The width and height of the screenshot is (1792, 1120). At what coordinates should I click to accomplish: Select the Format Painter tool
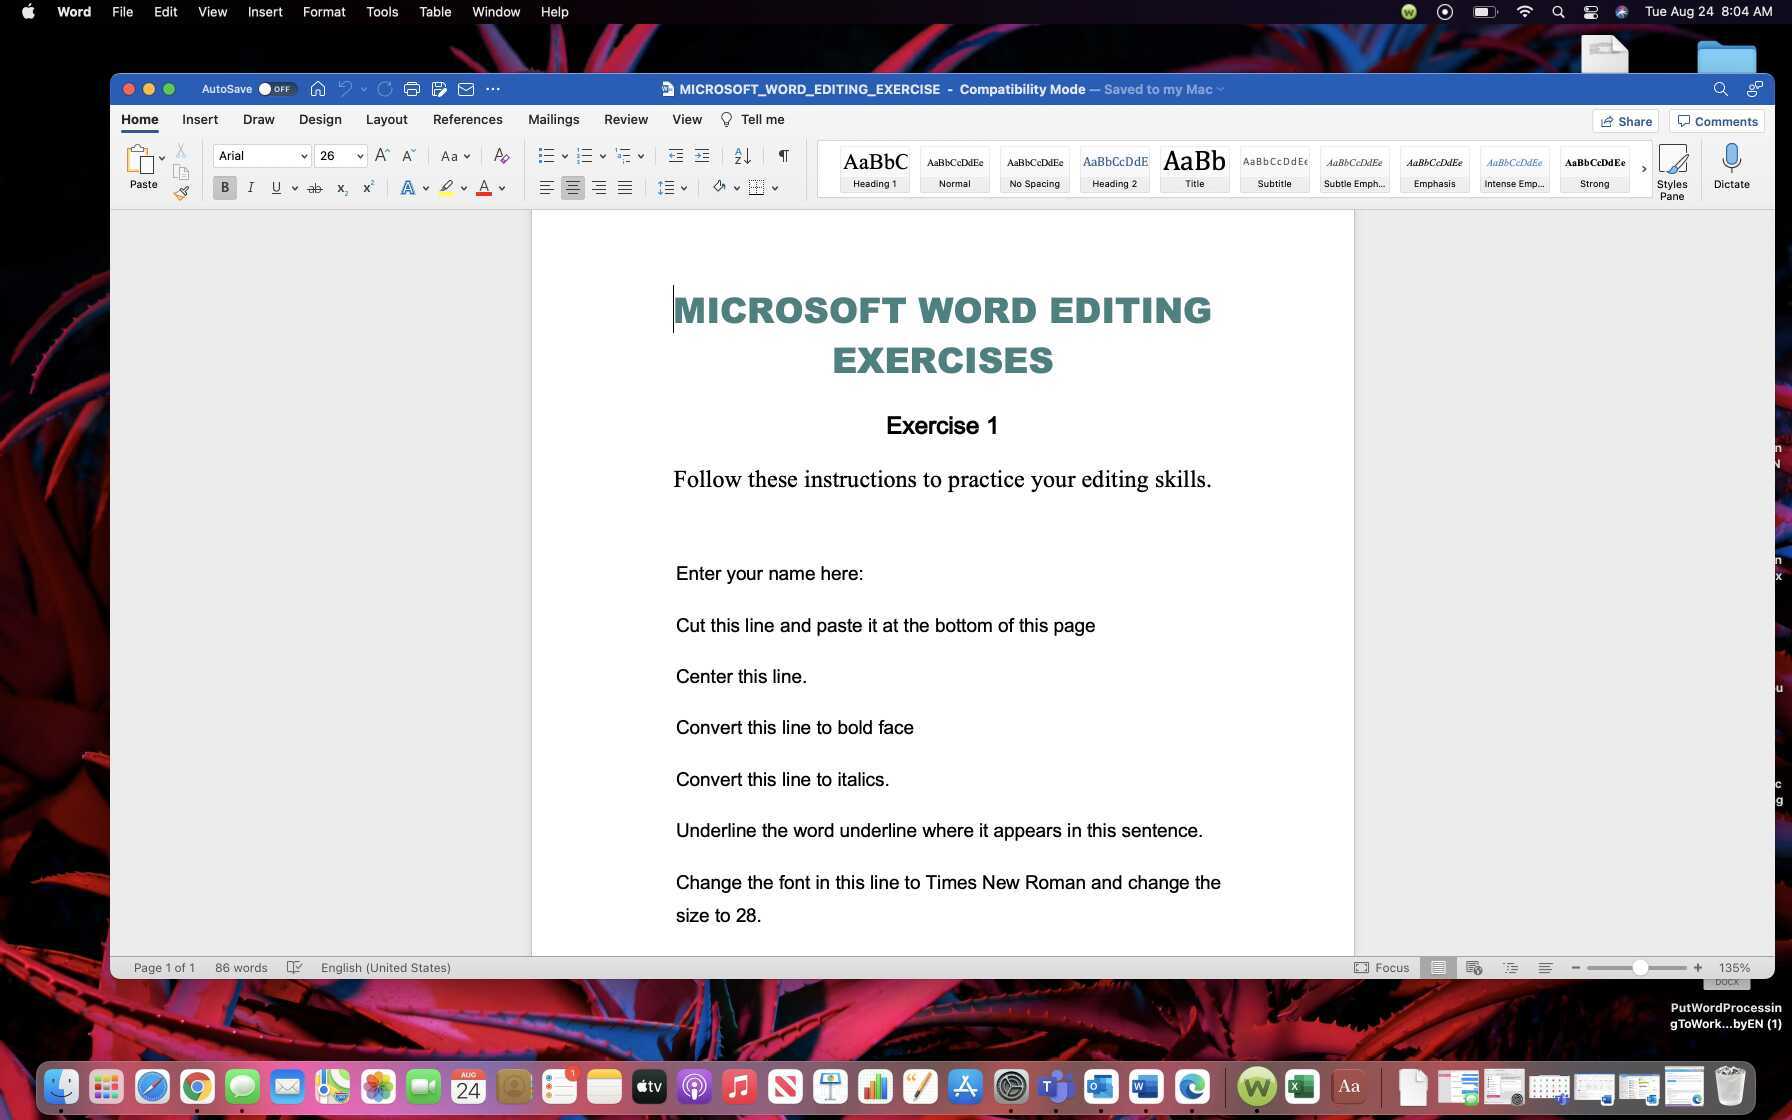click(x=182, y=193)
